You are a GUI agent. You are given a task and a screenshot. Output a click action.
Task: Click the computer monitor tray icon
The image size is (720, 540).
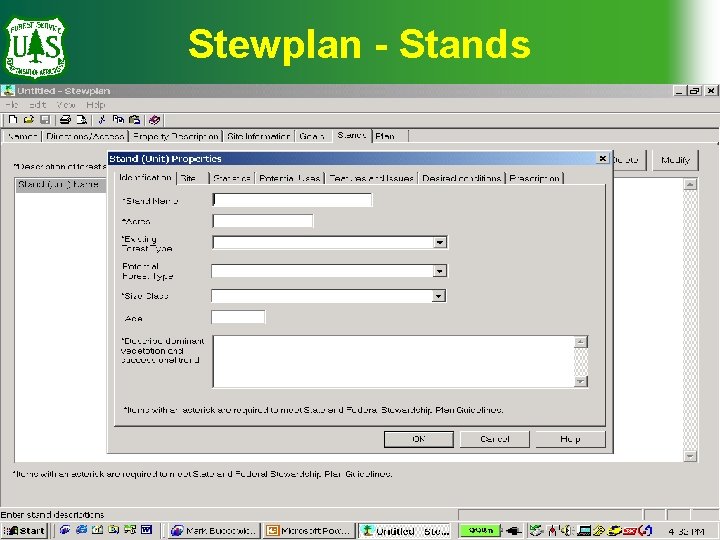584,531
